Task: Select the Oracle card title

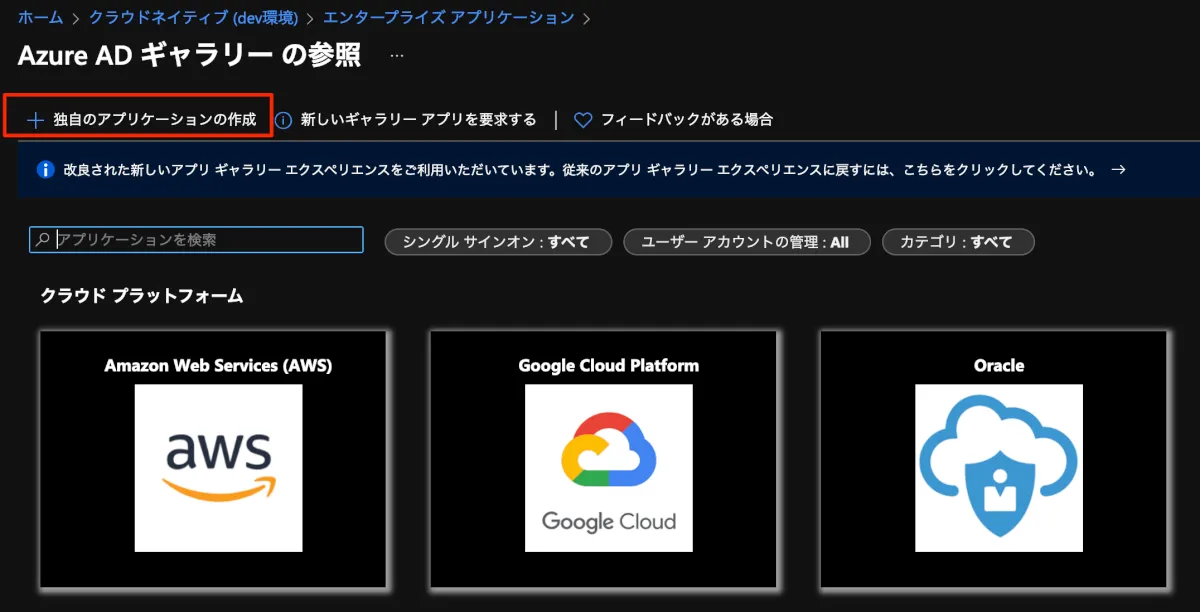Action: pos(998,366)
